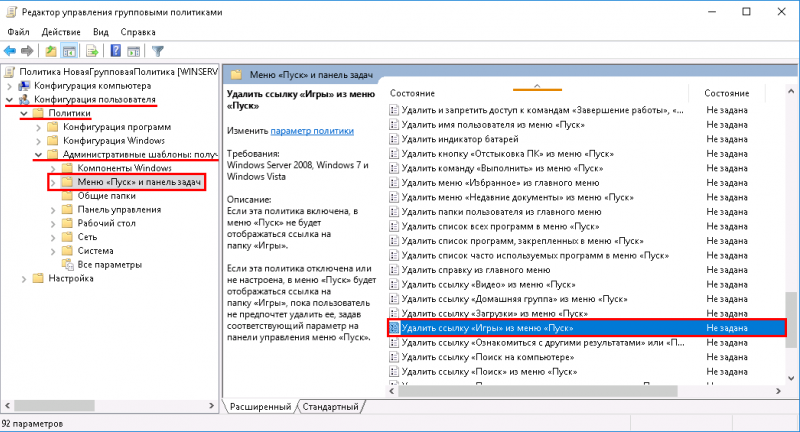Click folder icon next to «Система»
This screenshot has width=800, height=432.
(x=67, y=251)
